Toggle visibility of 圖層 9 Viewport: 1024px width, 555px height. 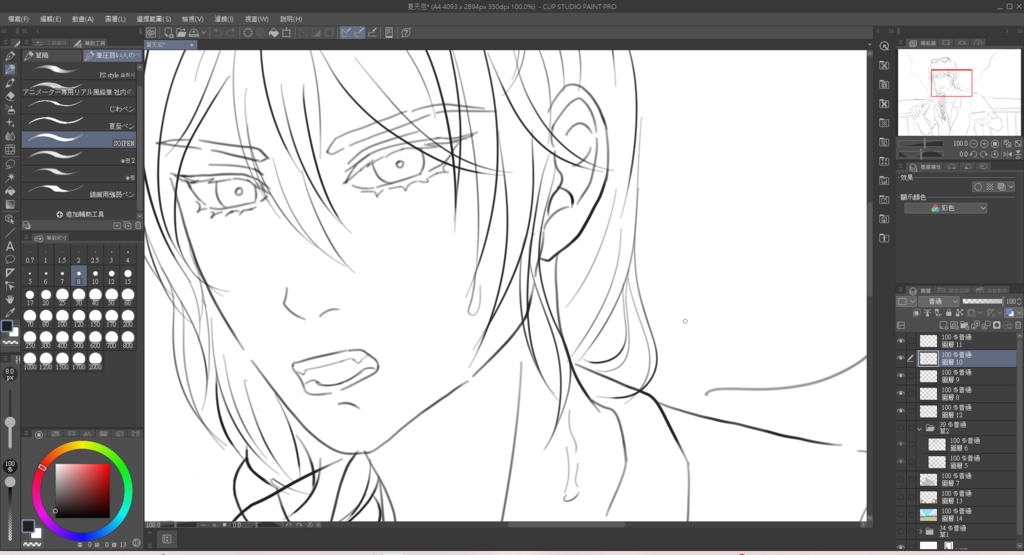click(x=901, y=376)
